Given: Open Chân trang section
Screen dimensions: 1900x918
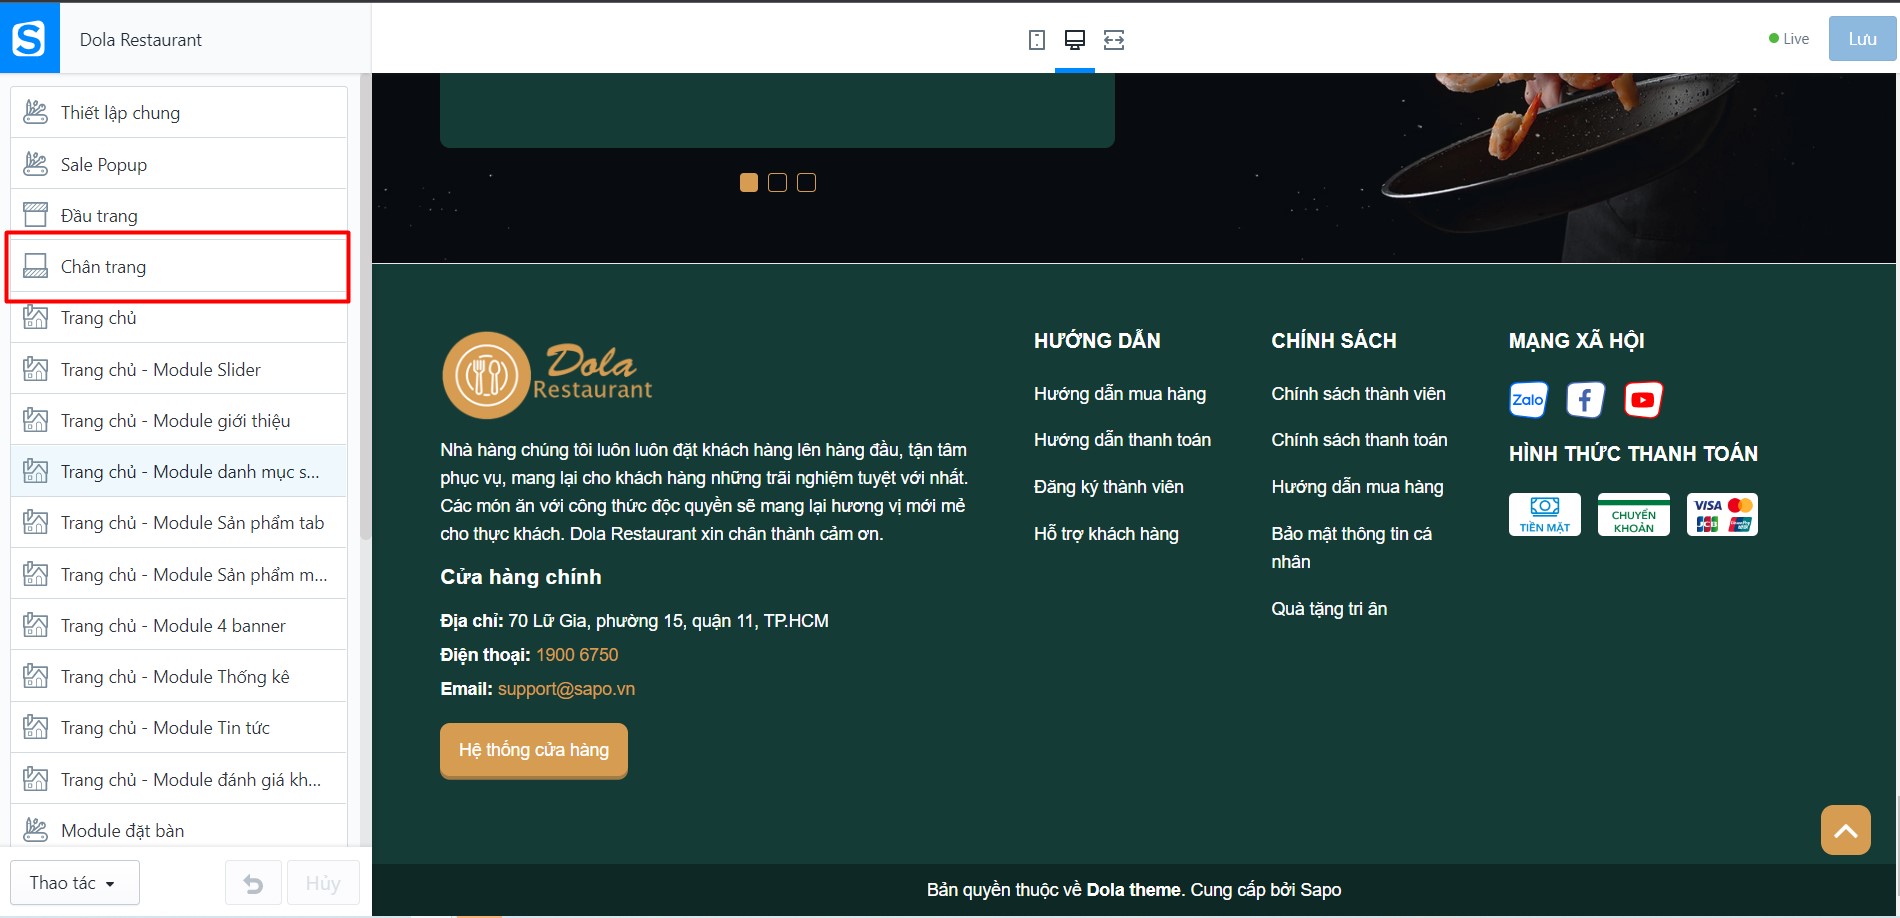Looking at the screenshot, I should tap(179, 266).
